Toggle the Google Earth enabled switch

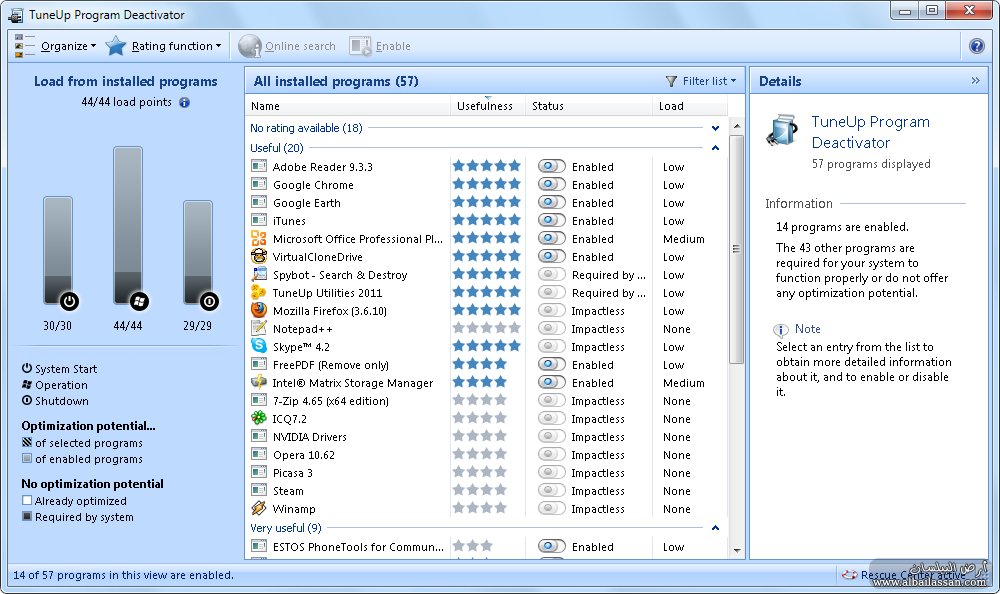click(552, 202)
